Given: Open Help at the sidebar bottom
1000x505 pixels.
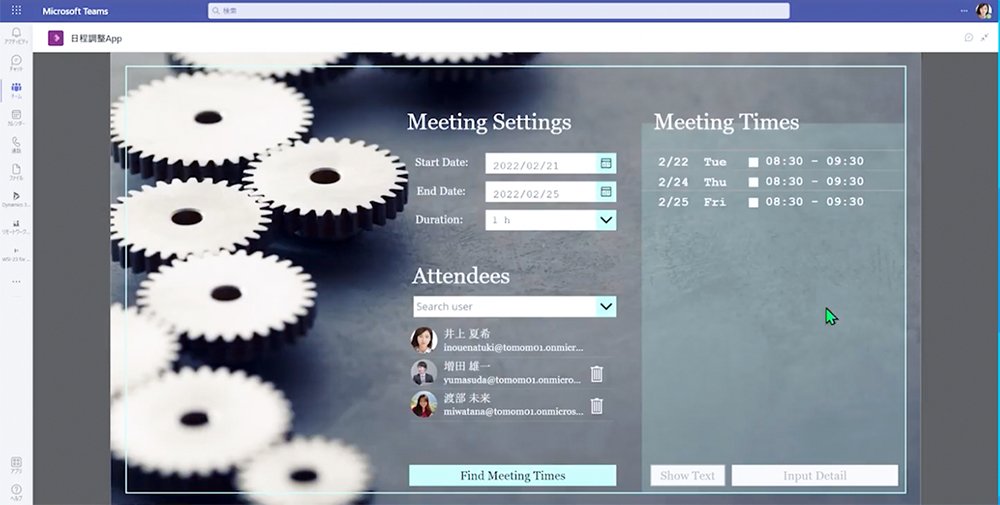Looking at the screenshot, I should coord(16,492).
